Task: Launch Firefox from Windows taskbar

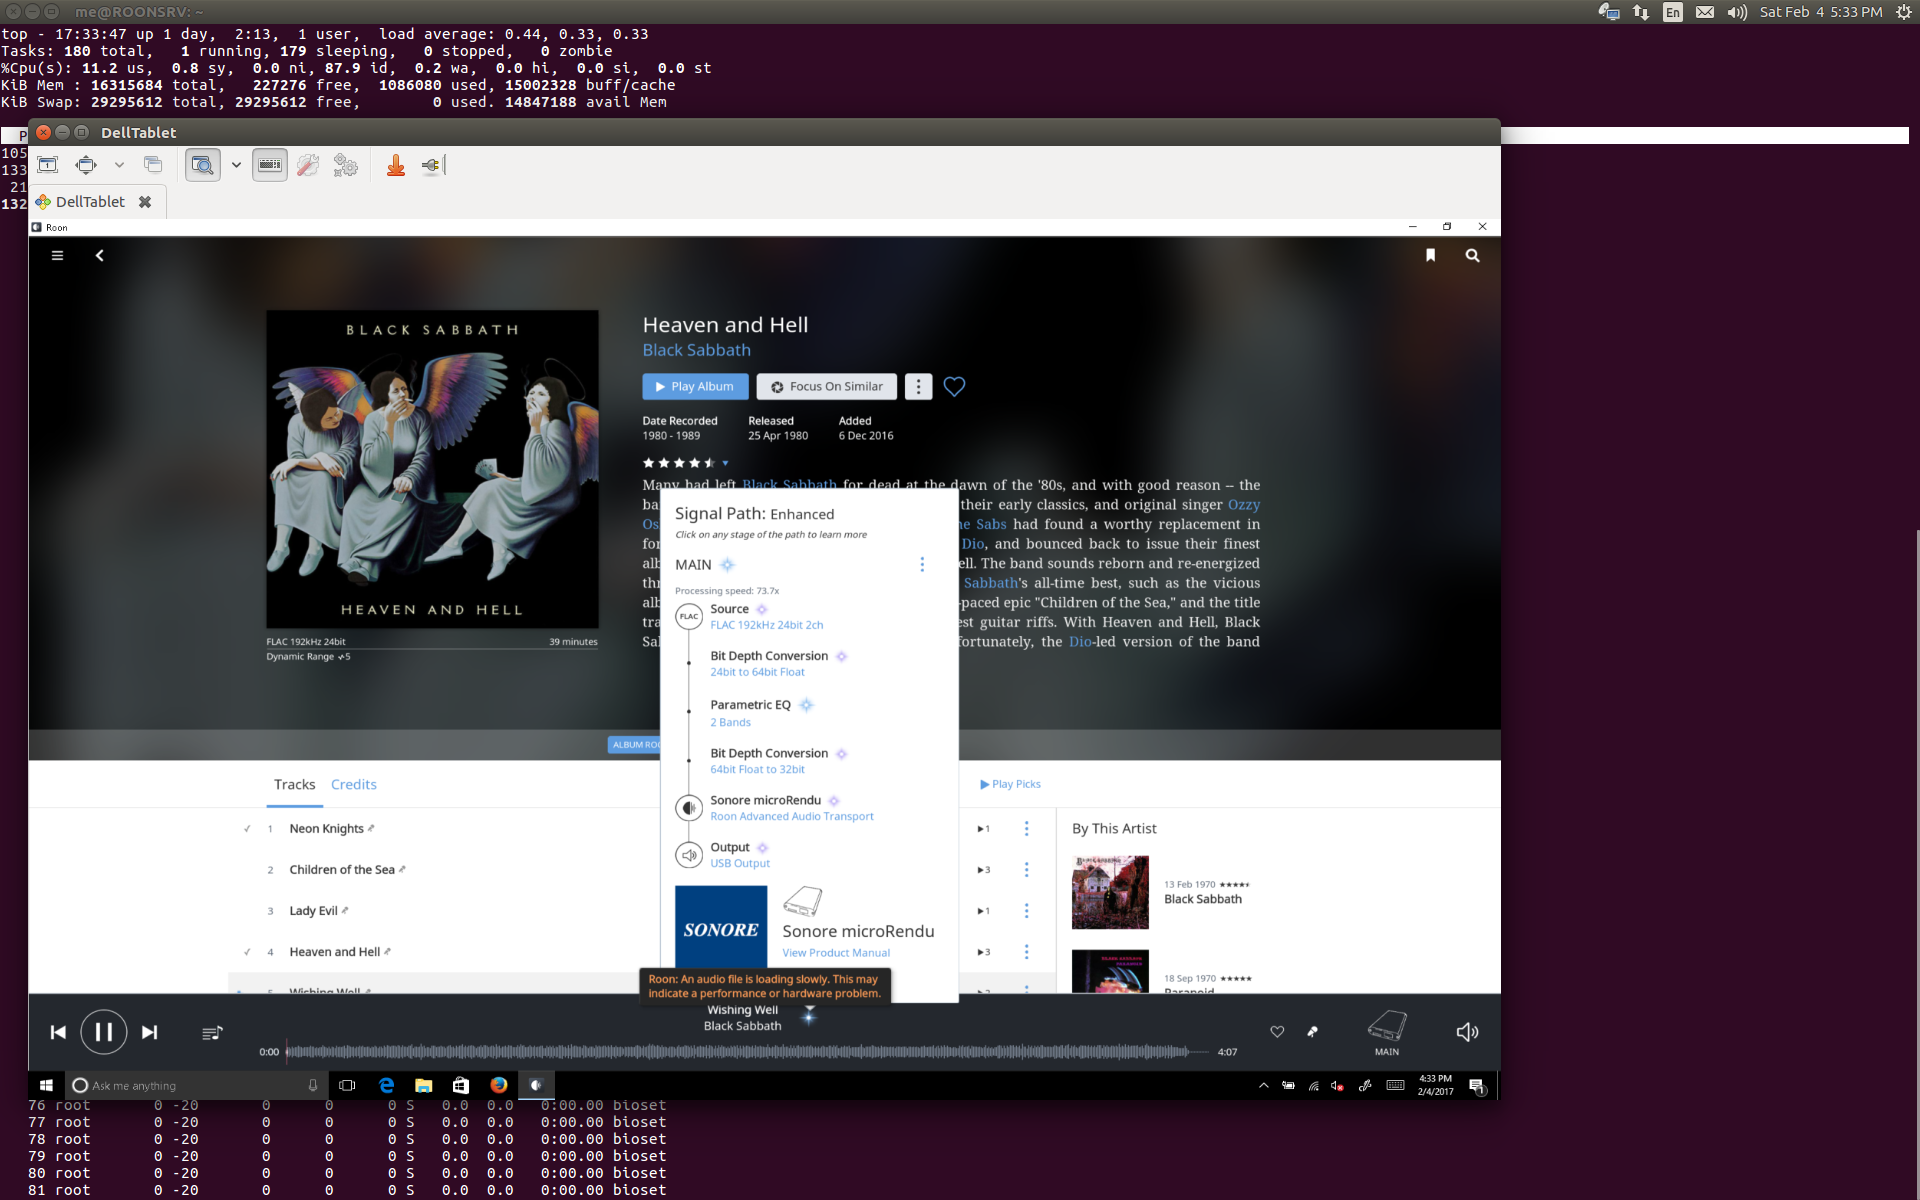Action: (498, 1085)
